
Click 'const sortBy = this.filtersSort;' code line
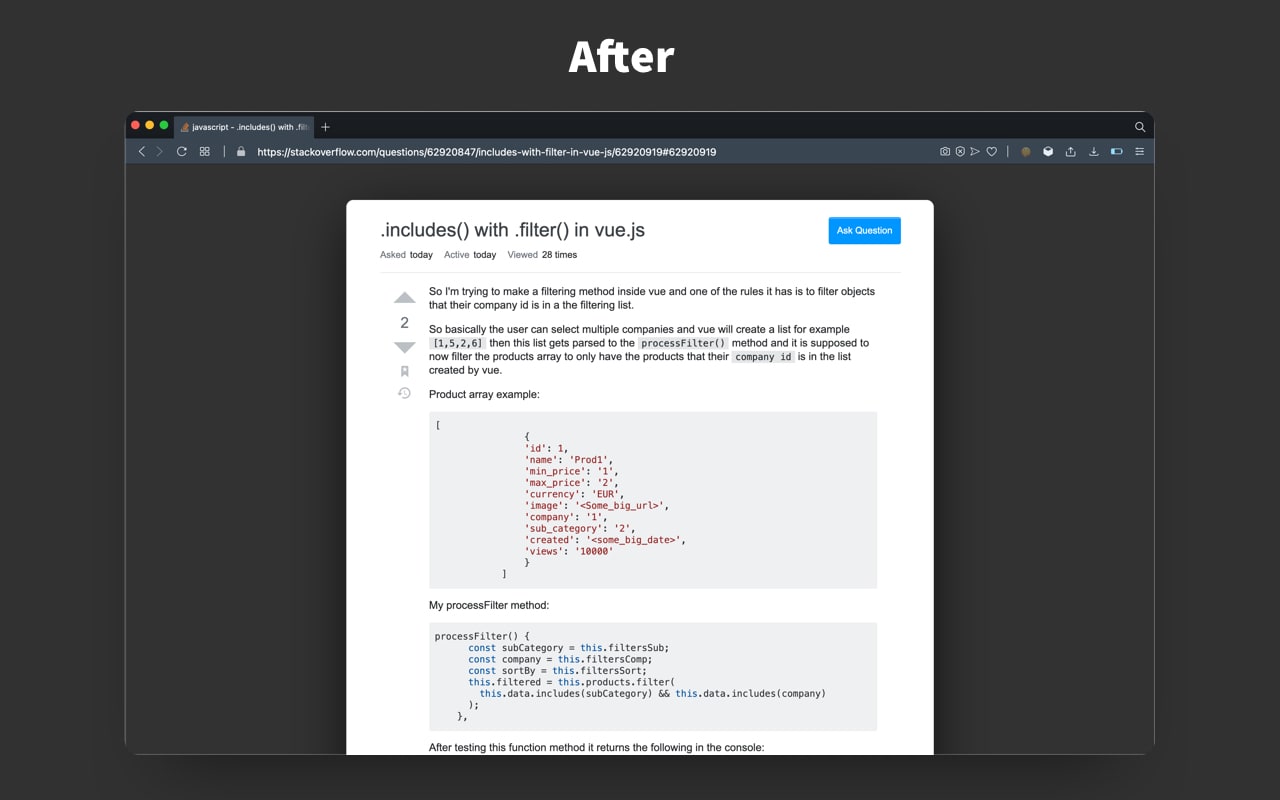(557, 671)
